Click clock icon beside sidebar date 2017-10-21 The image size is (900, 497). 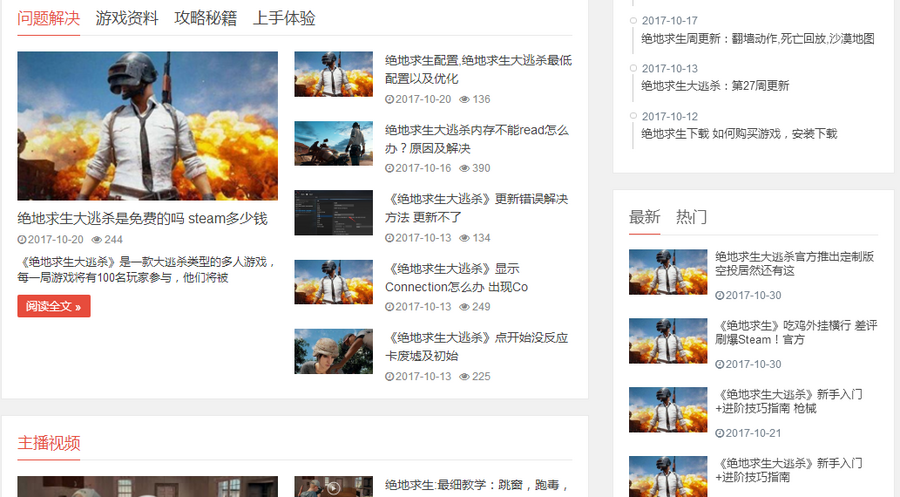point(720,433)
